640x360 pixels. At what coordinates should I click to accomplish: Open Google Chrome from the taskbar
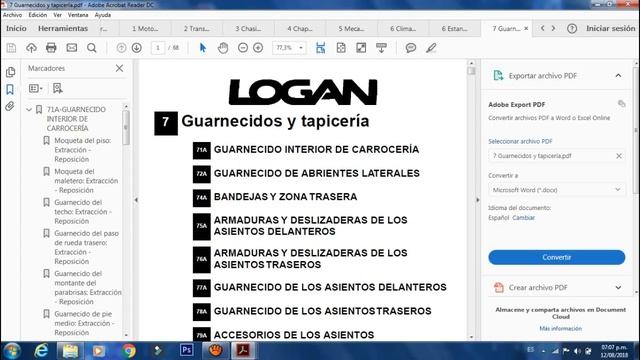pyautogui.click(x=128, y=351)
